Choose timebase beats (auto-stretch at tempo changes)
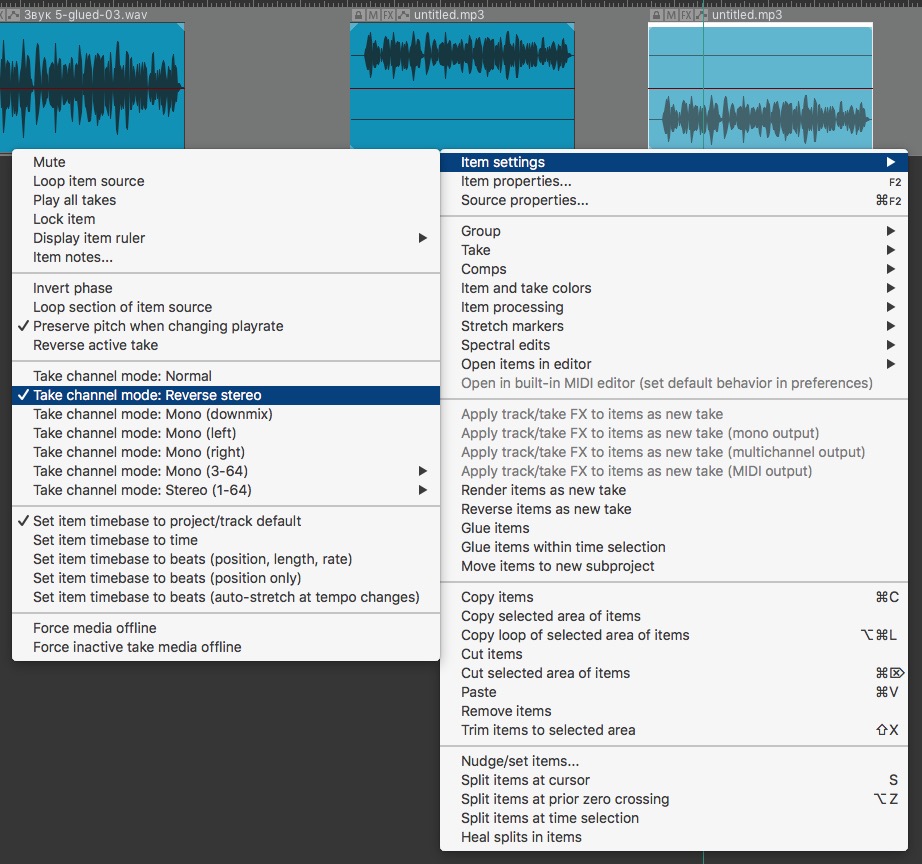Screen dimensions: 922x864 (226, 597)
